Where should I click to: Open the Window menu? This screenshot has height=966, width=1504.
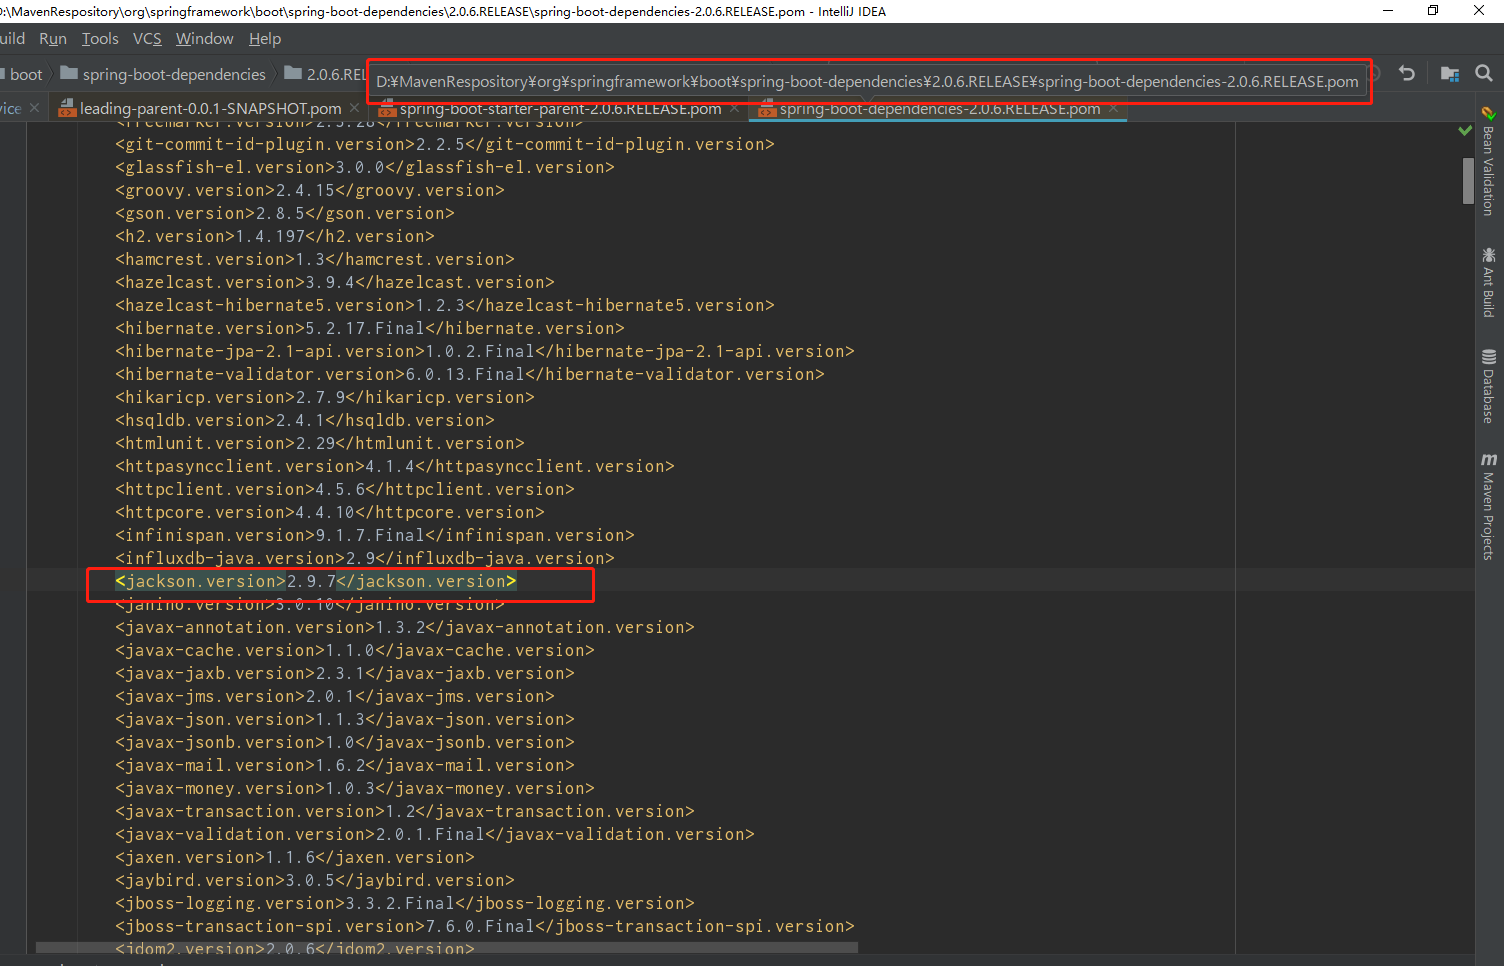(x=204, y=38)
